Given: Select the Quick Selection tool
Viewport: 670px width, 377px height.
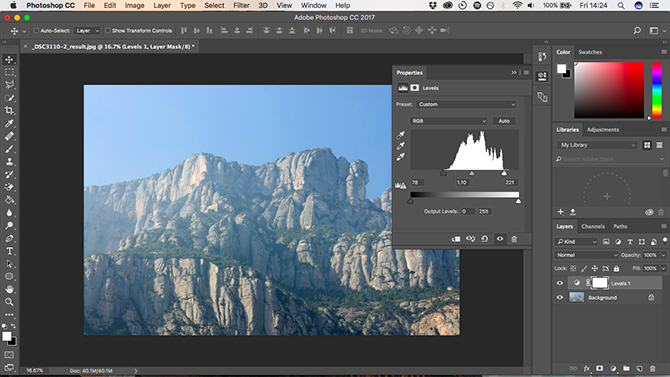Looking at the screenshot, I should pos(9,98).
